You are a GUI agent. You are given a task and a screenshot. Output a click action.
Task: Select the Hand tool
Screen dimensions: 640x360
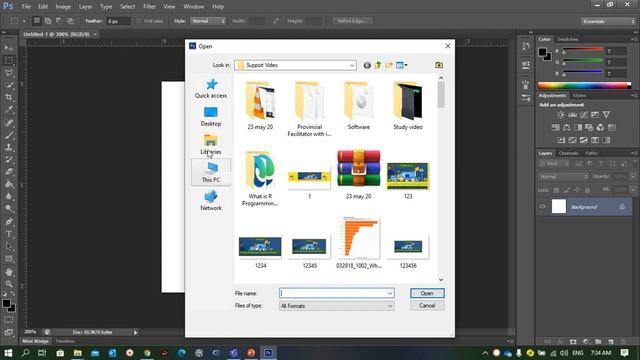(9, 272)
